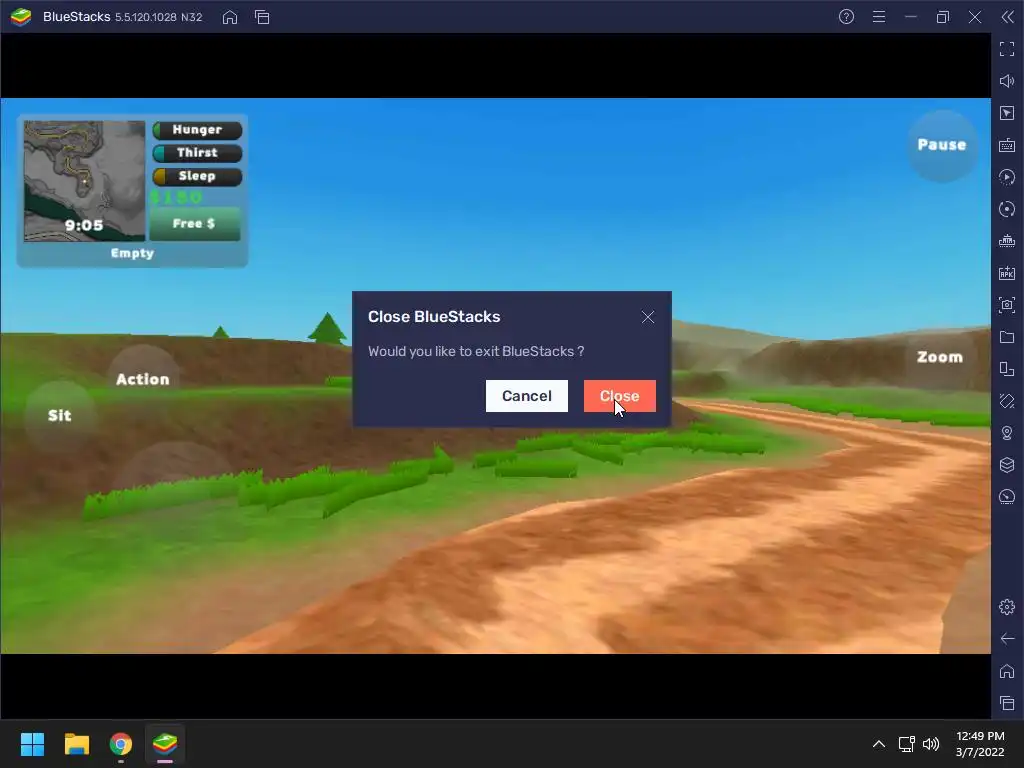Open the media folder icon in the sidebar

click(x=1007, y=337)
